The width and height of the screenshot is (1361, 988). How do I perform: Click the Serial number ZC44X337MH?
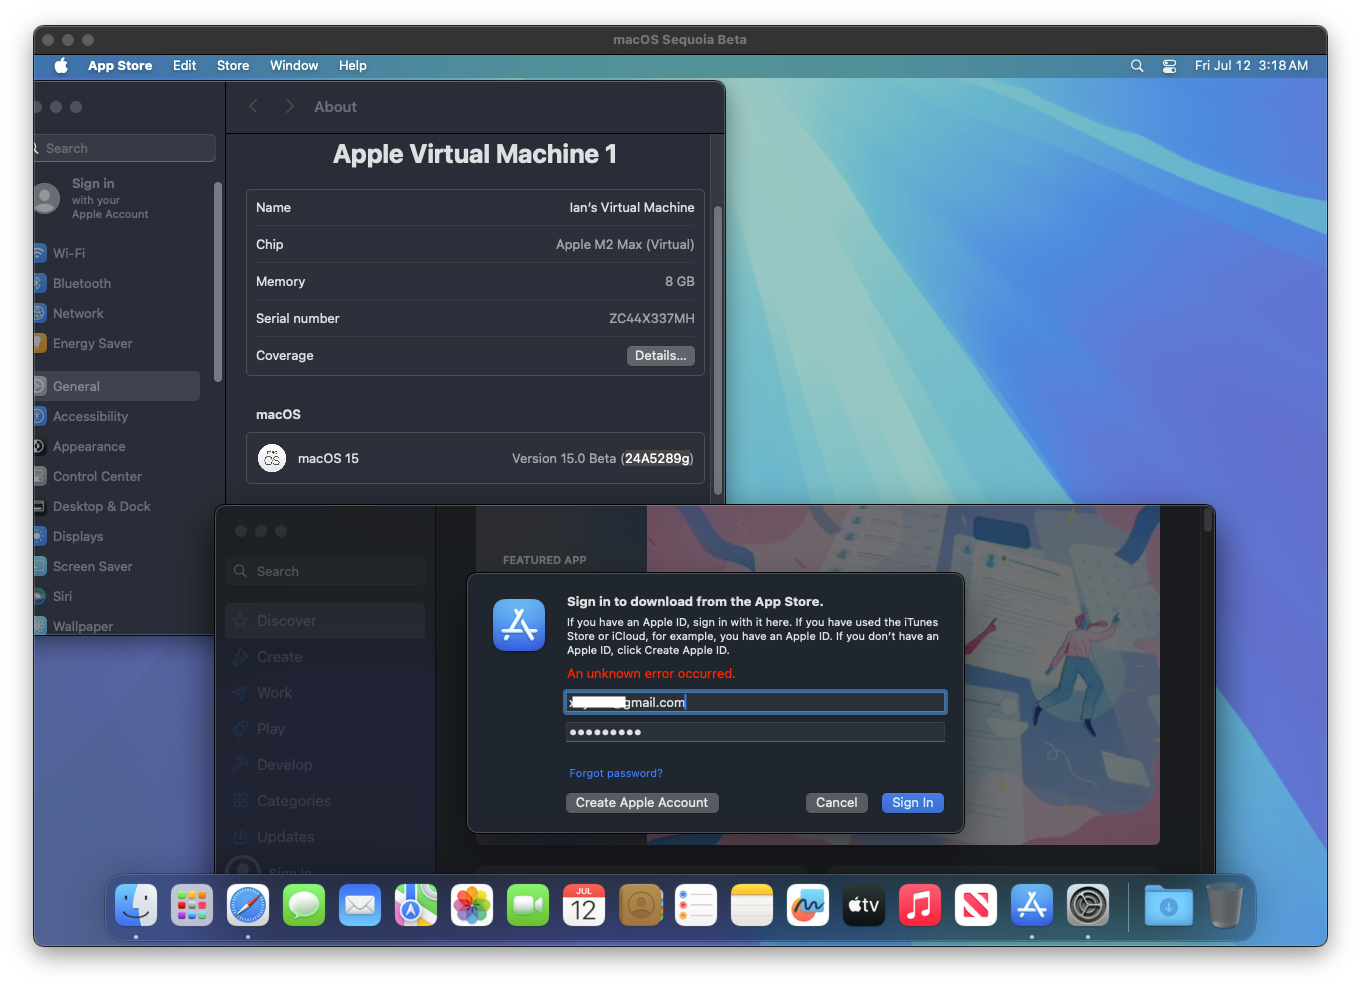[651, 319]
